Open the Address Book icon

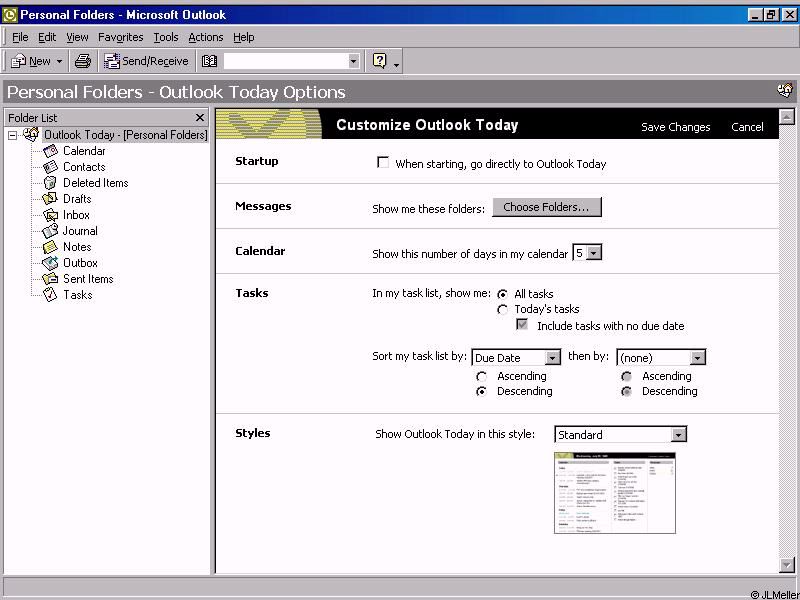click(209, 61)
